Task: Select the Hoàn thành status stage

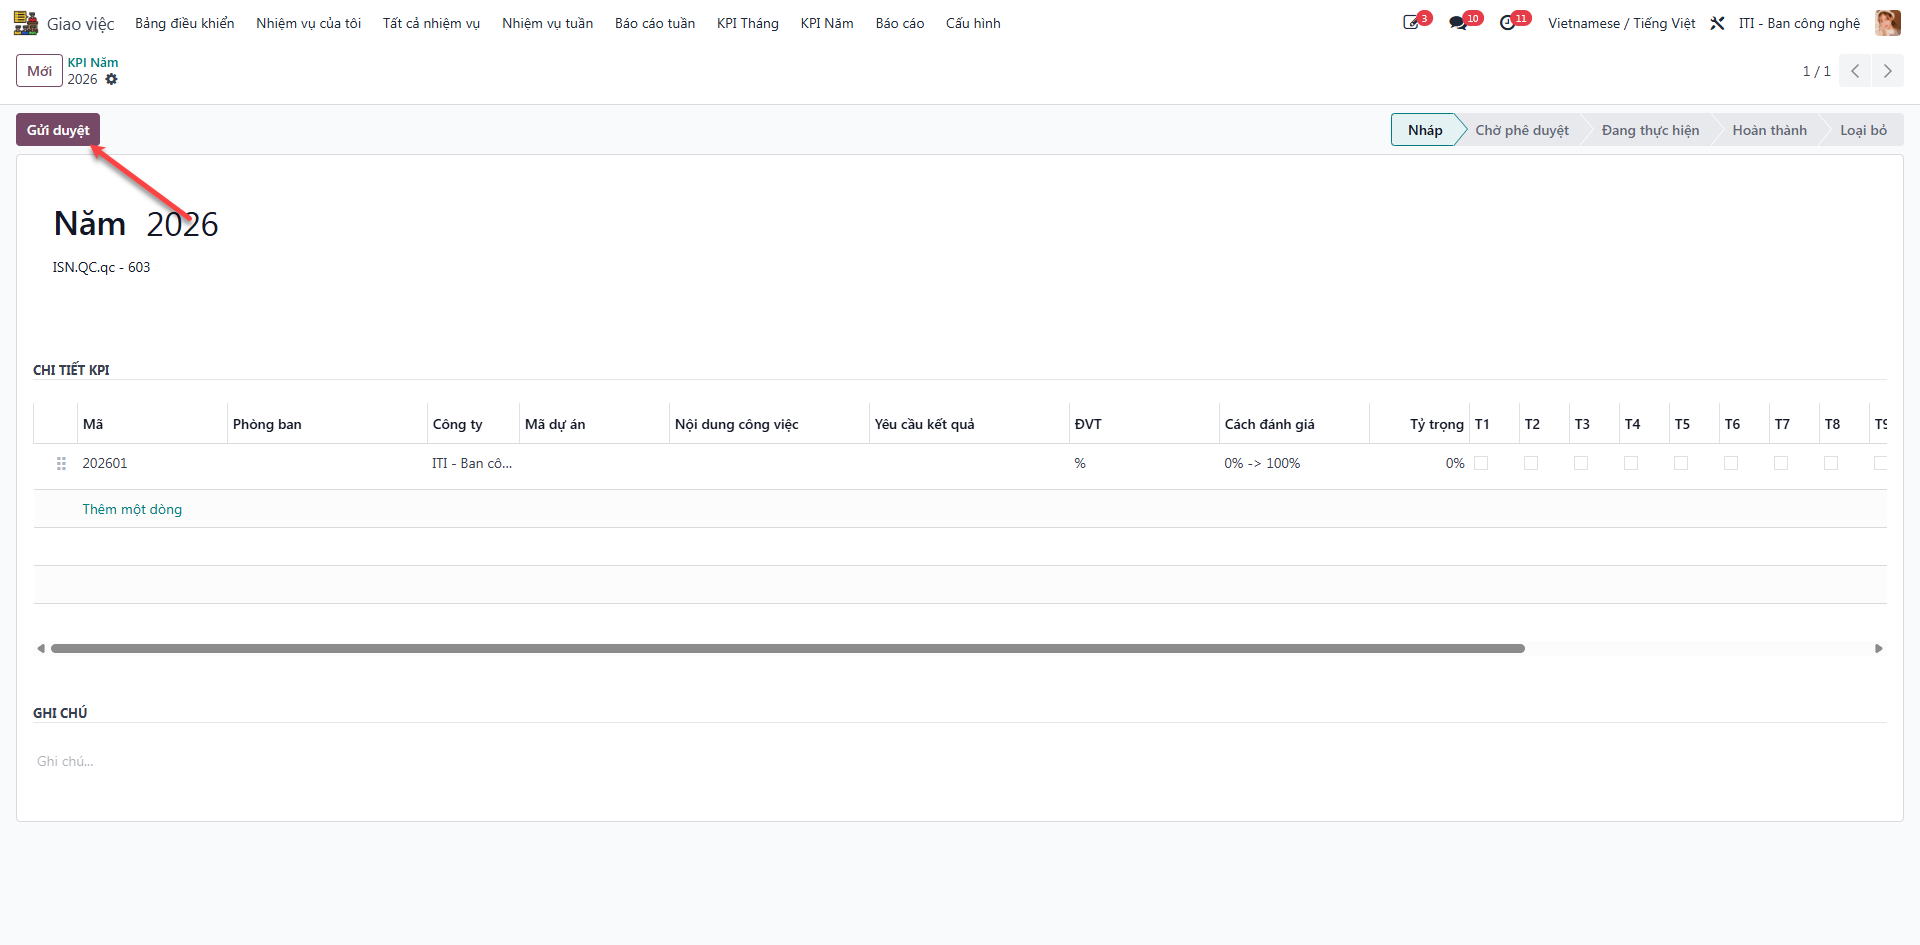Action: pos(1769,130)
